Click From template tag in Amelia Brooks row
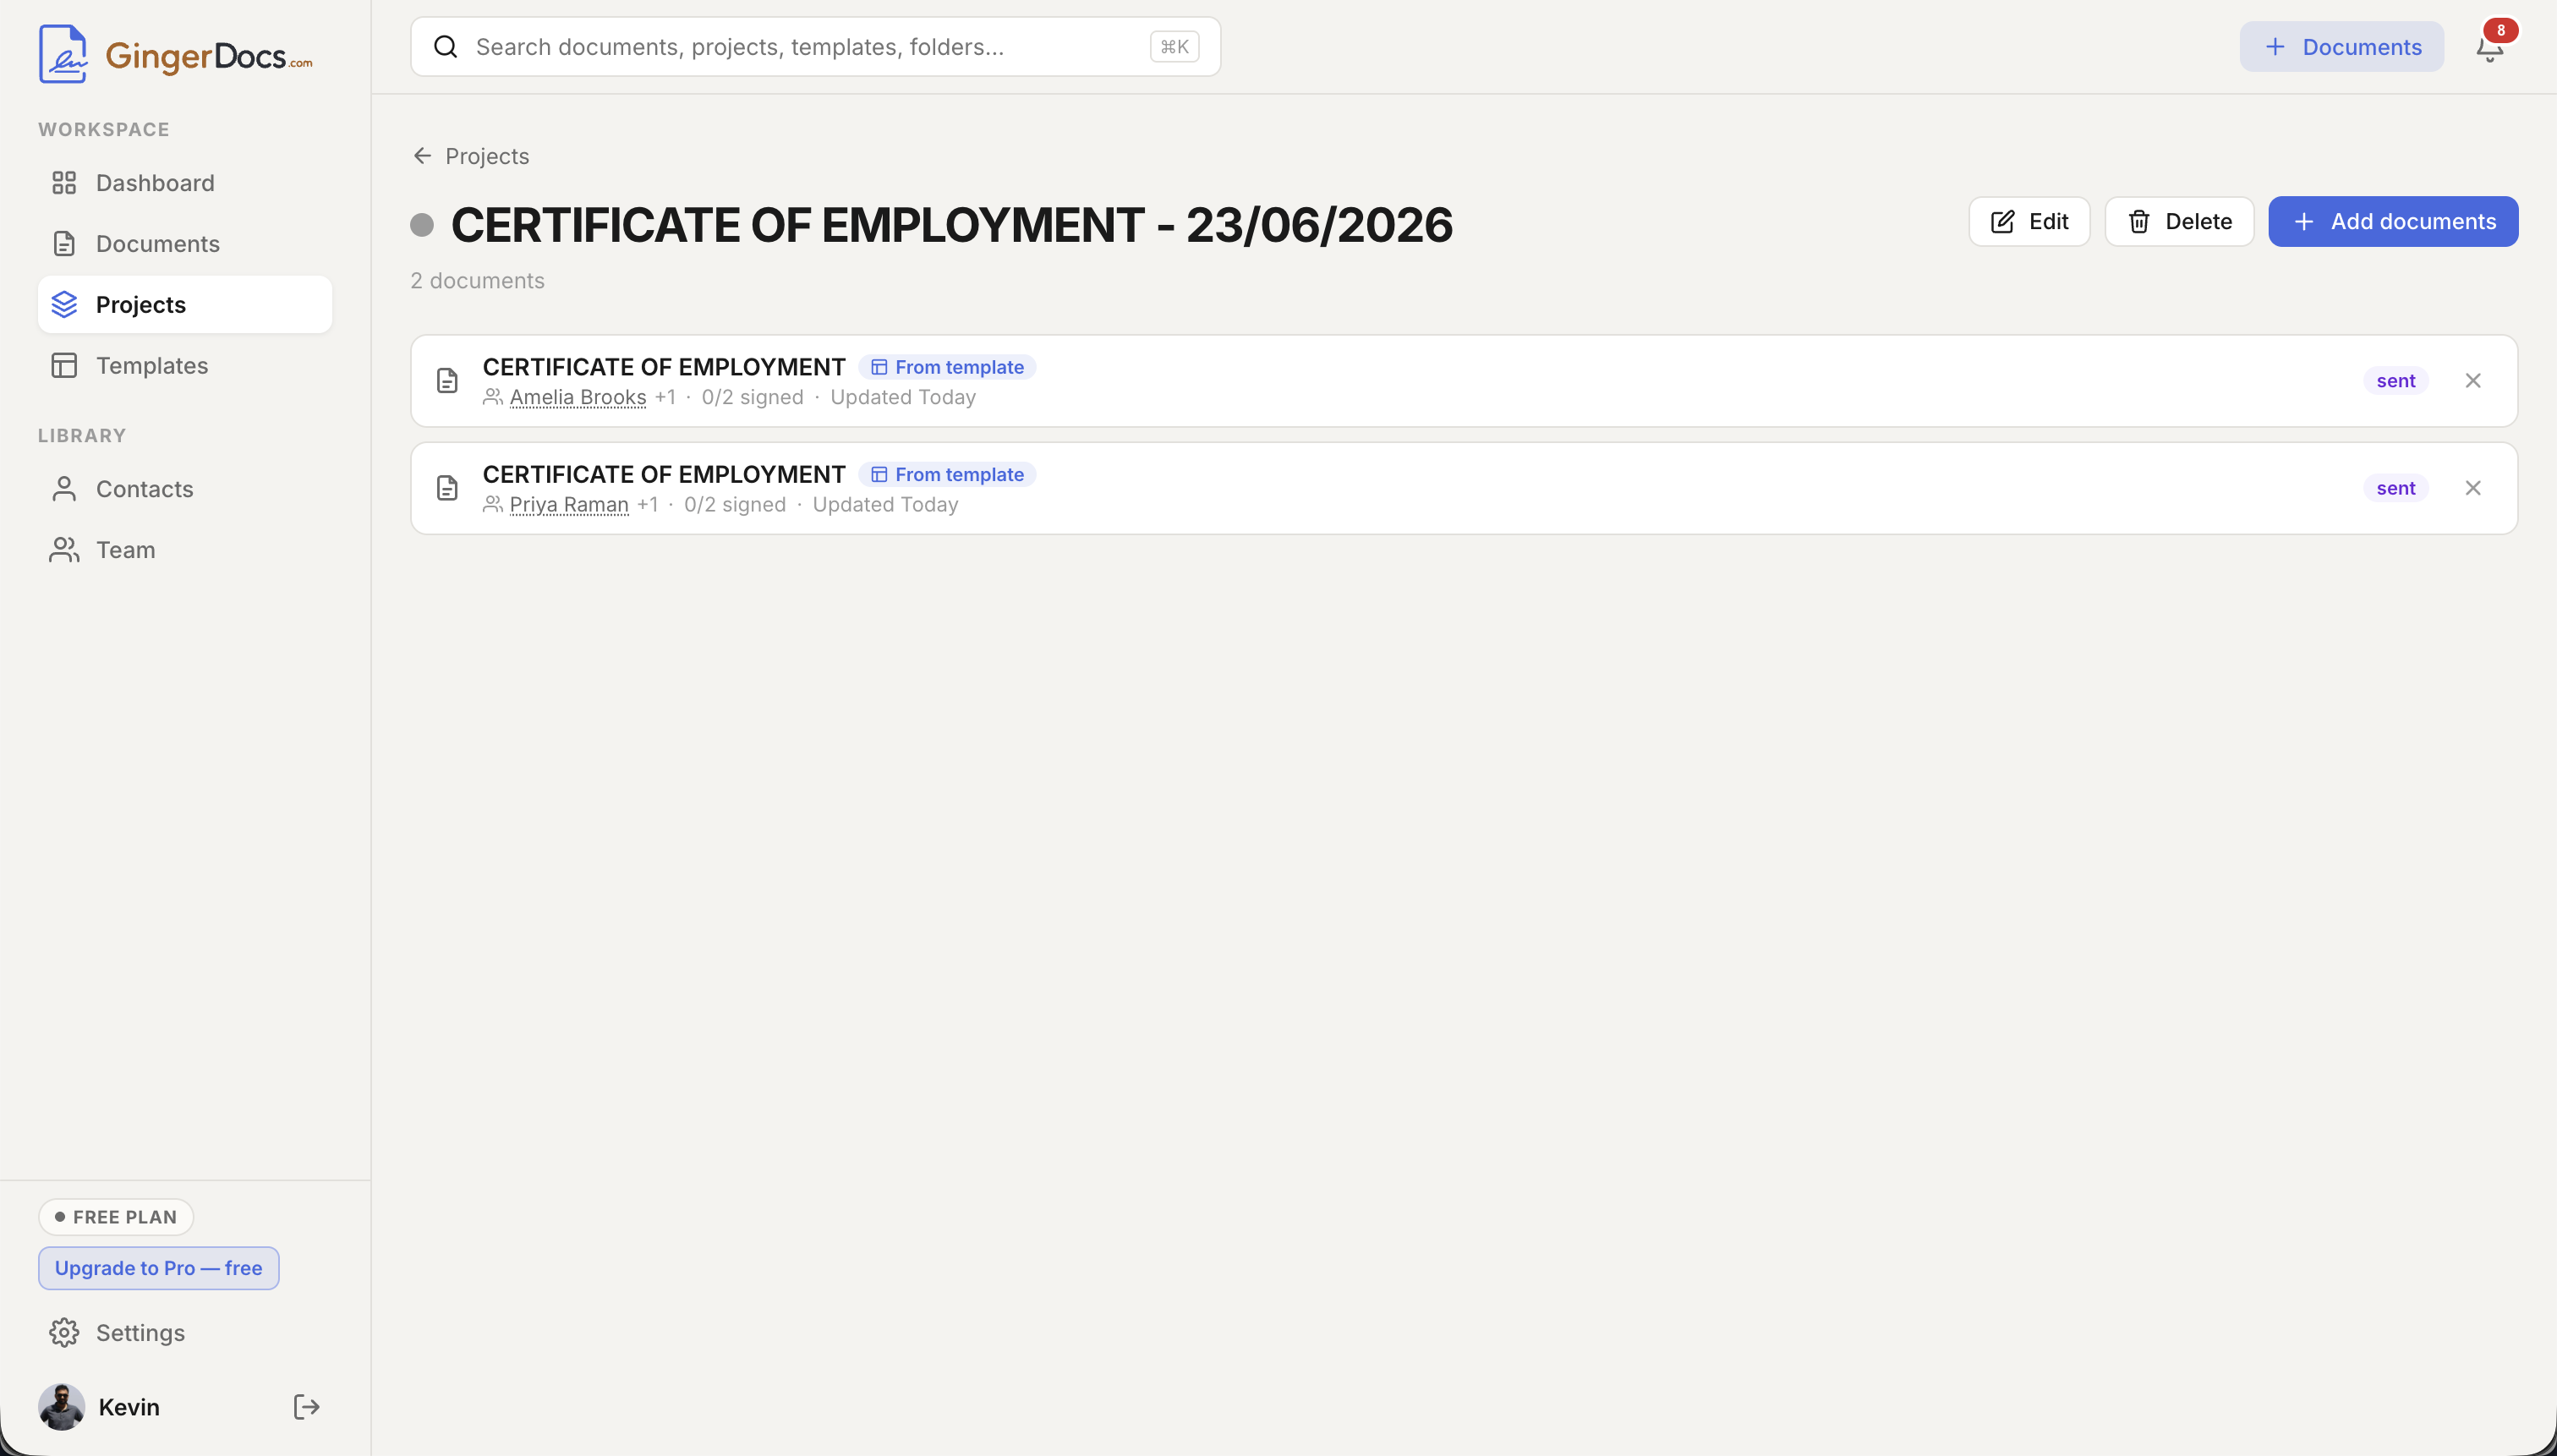2557x1456 pixels. pyautogui.click(x=947, y=367)
